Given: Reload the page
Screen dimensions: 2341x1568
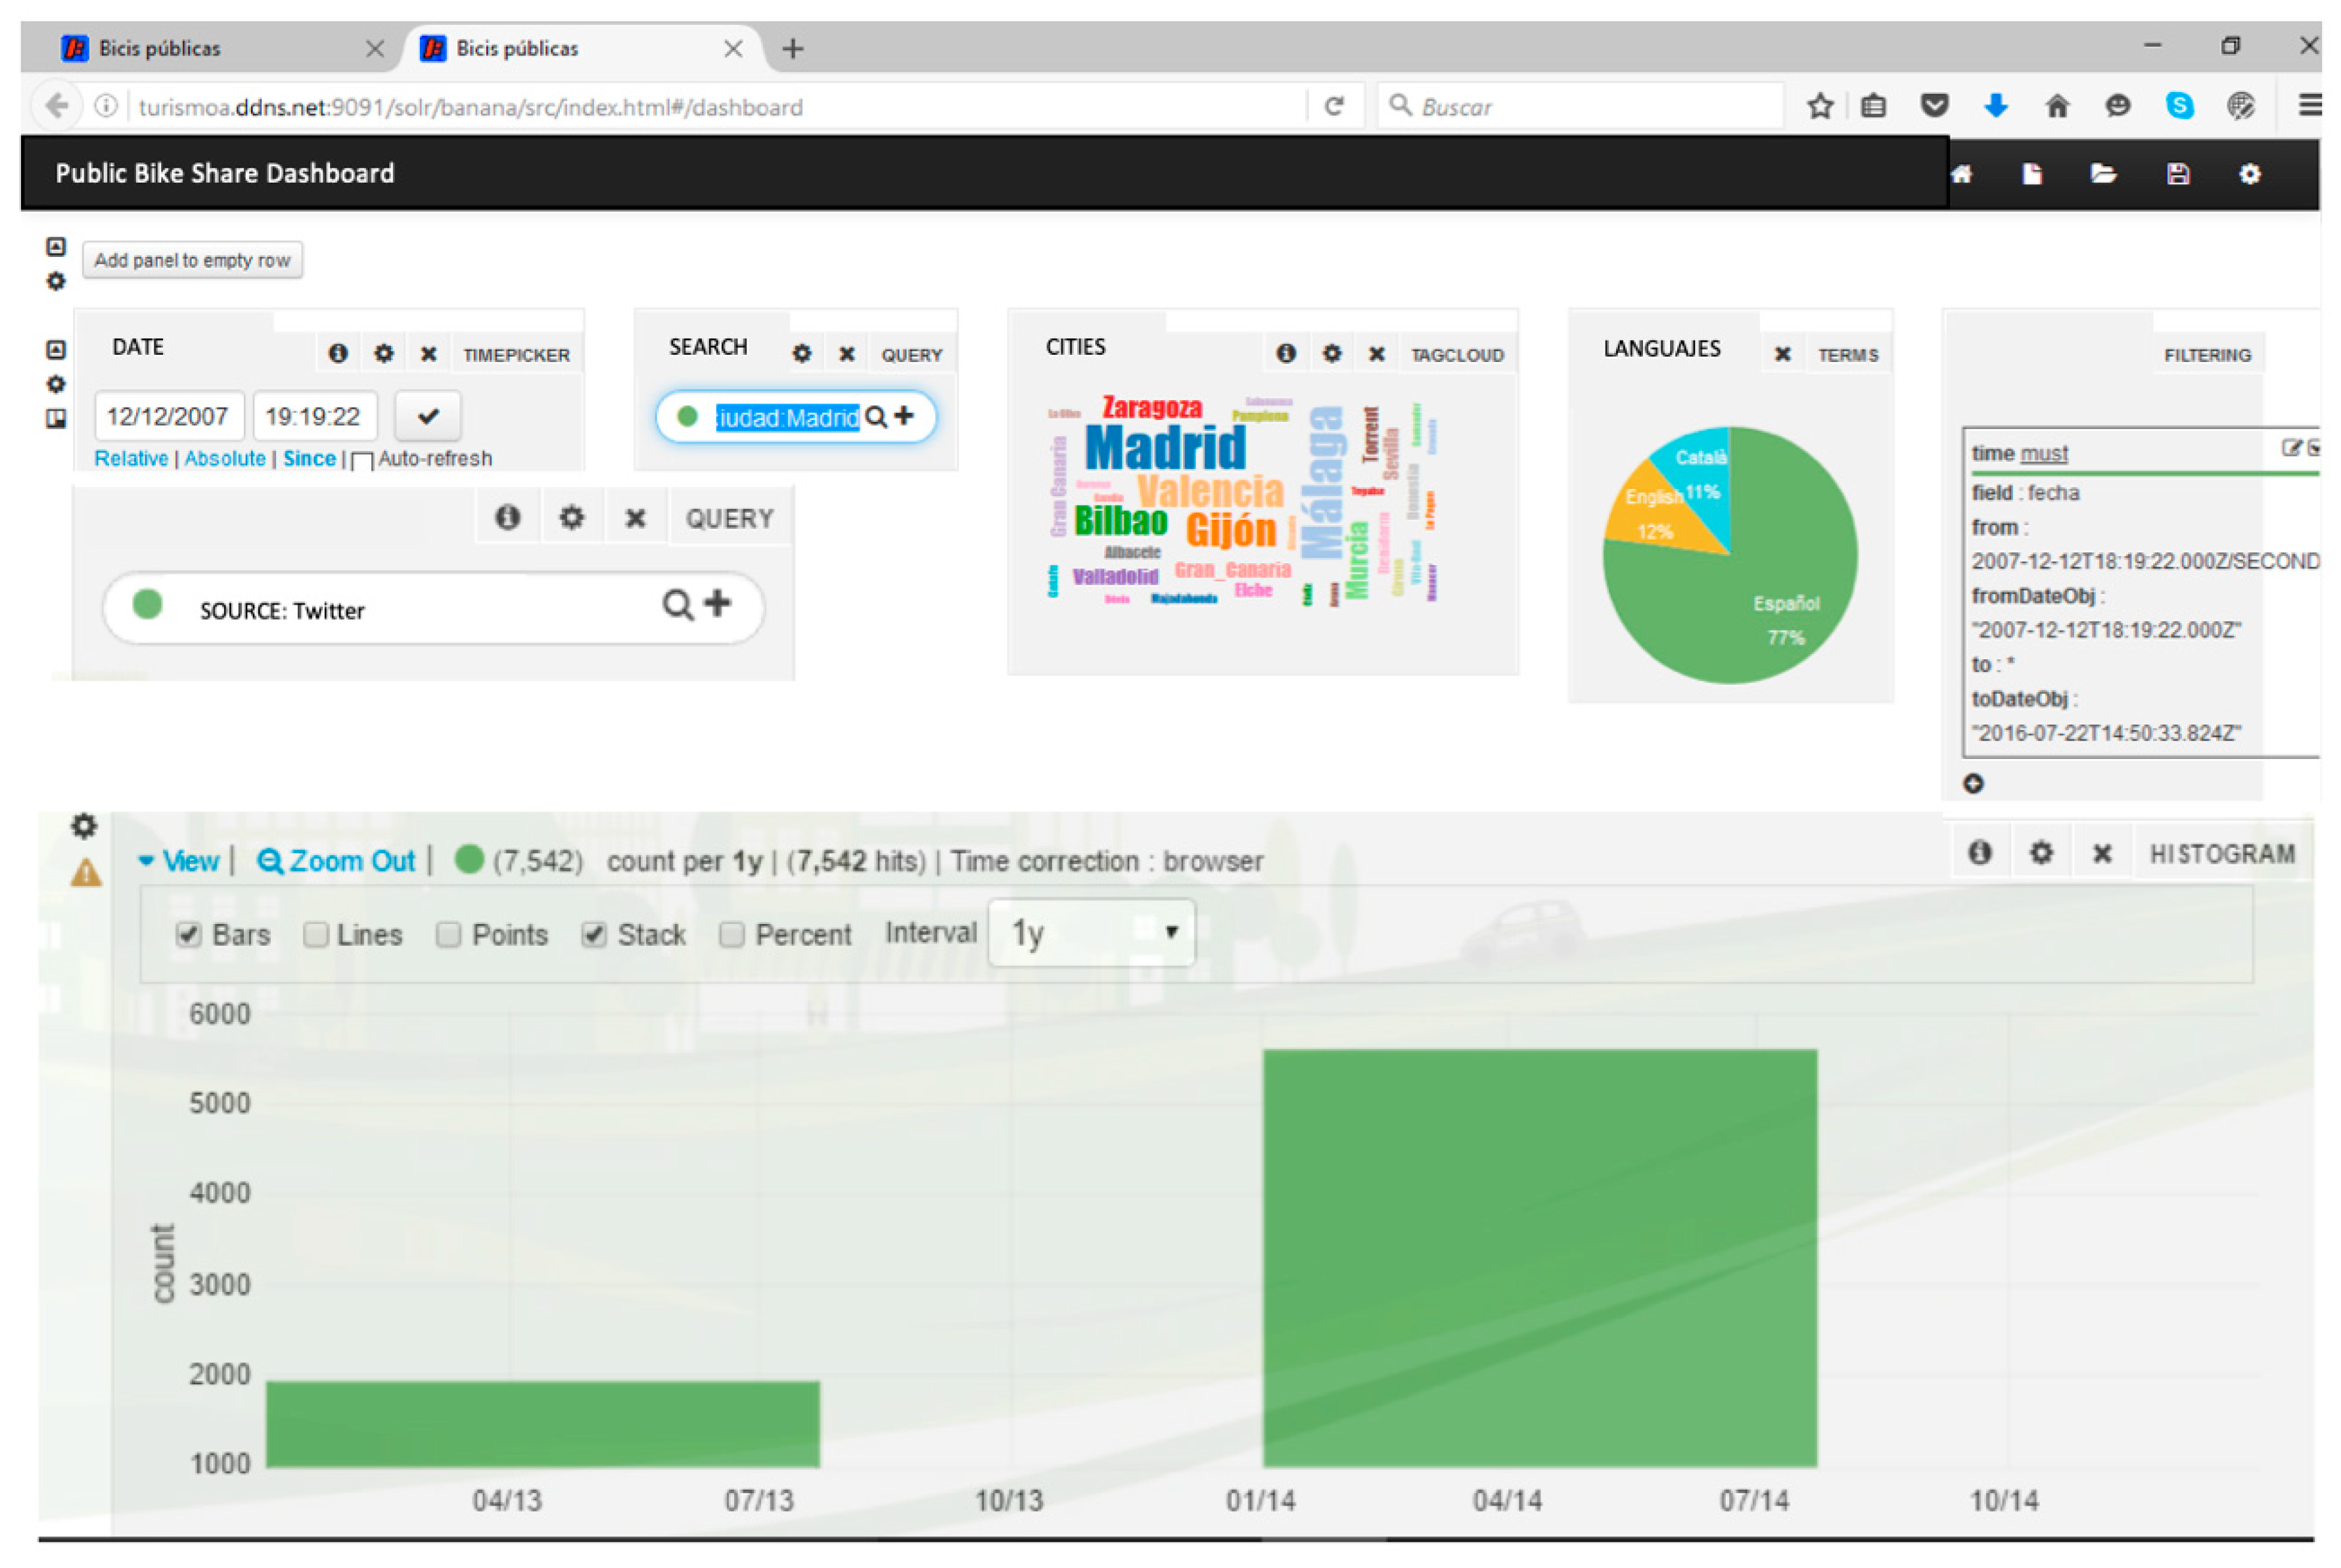Looking at the screenshot, I should (1334, 106).
